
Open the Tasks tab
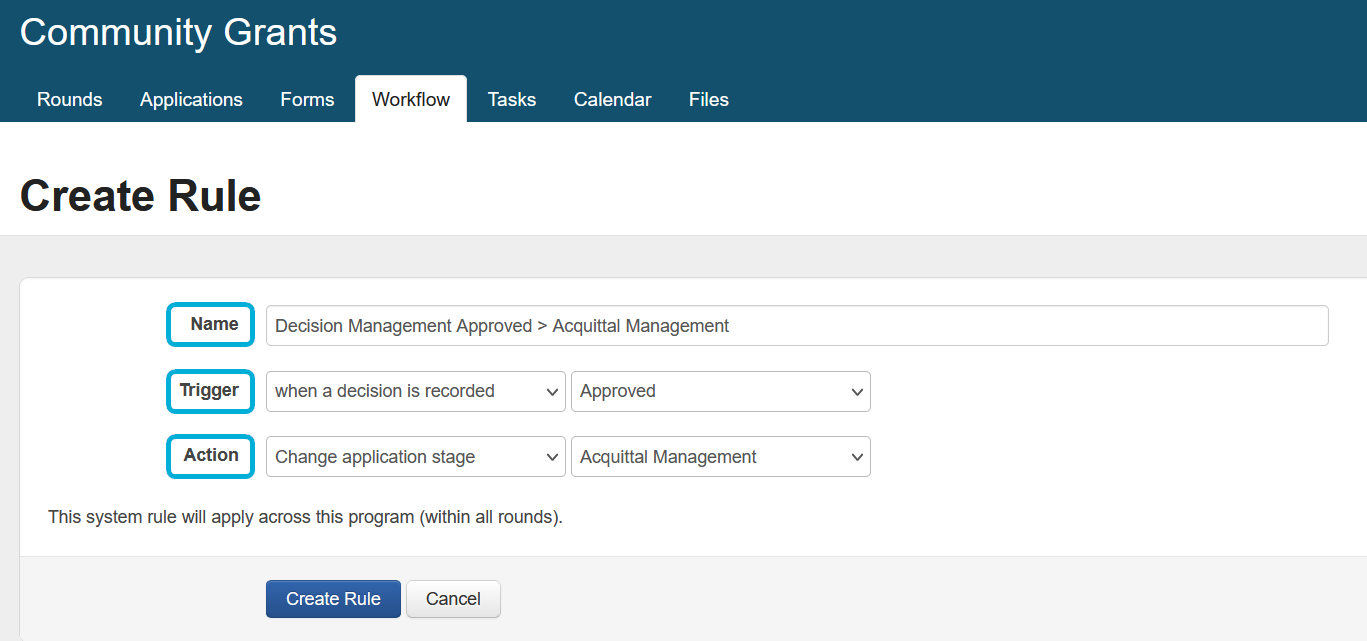pos(512,100)
